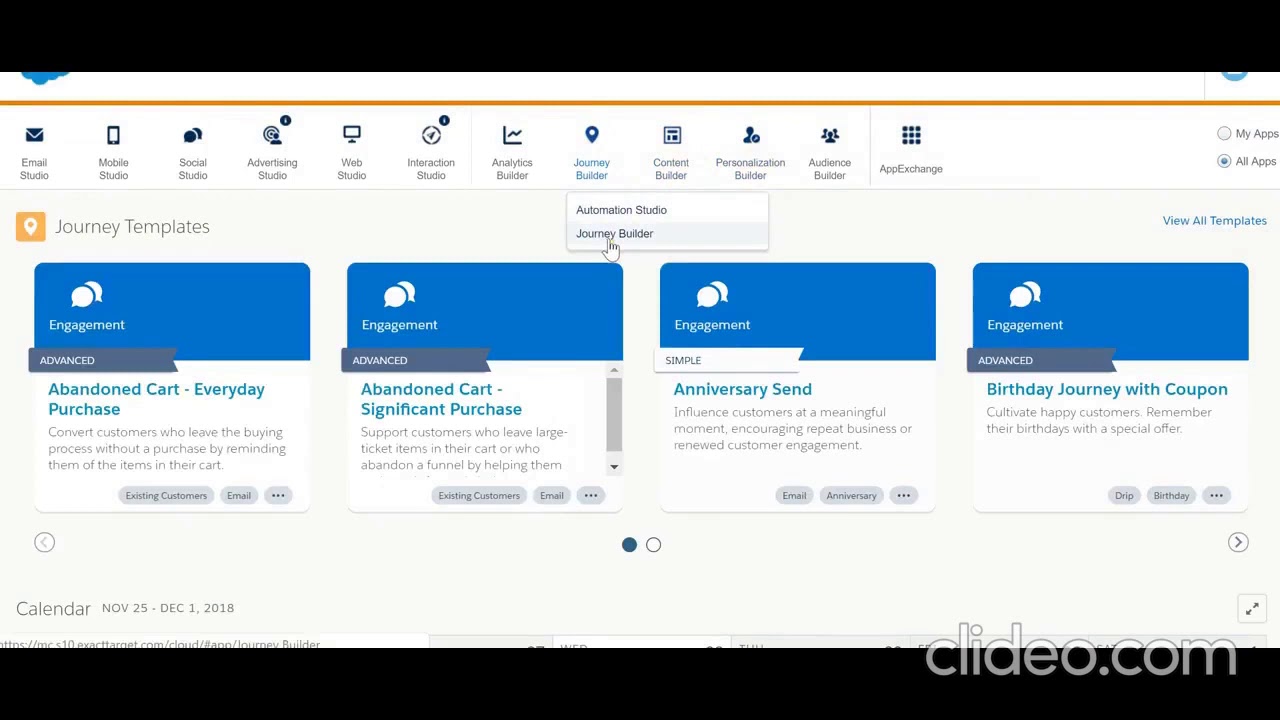Open Social Studio icon

193,135
